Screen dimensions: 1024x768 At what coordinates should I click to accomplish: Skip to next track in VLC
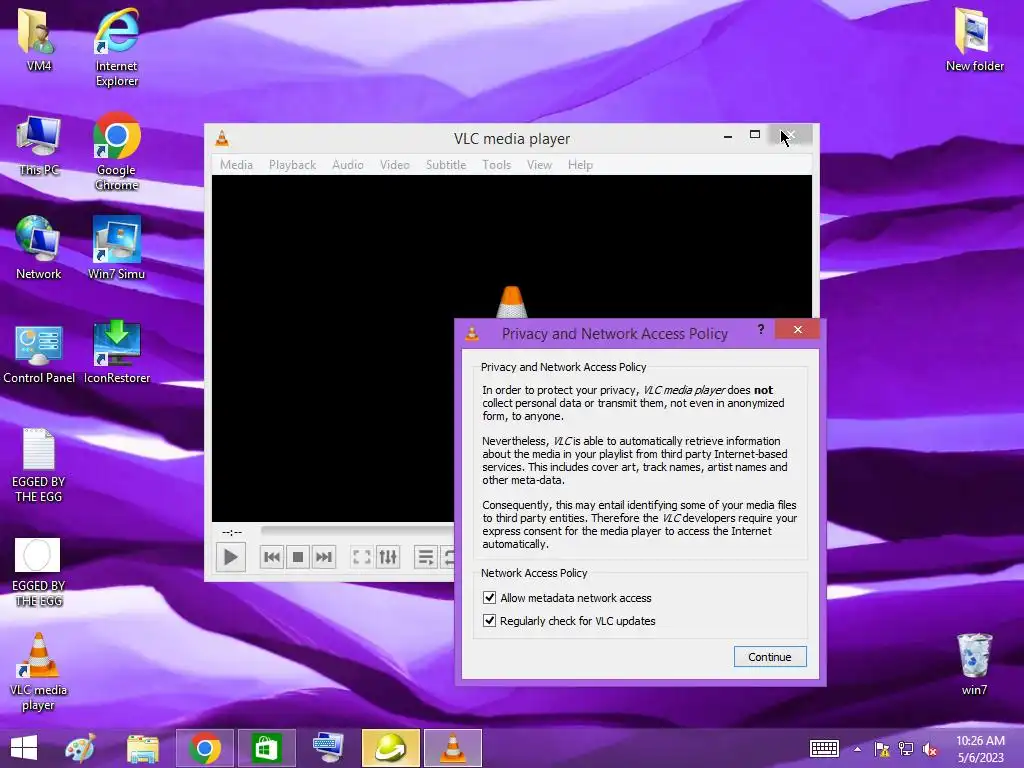pyautogui.click(x=324, y=557)
